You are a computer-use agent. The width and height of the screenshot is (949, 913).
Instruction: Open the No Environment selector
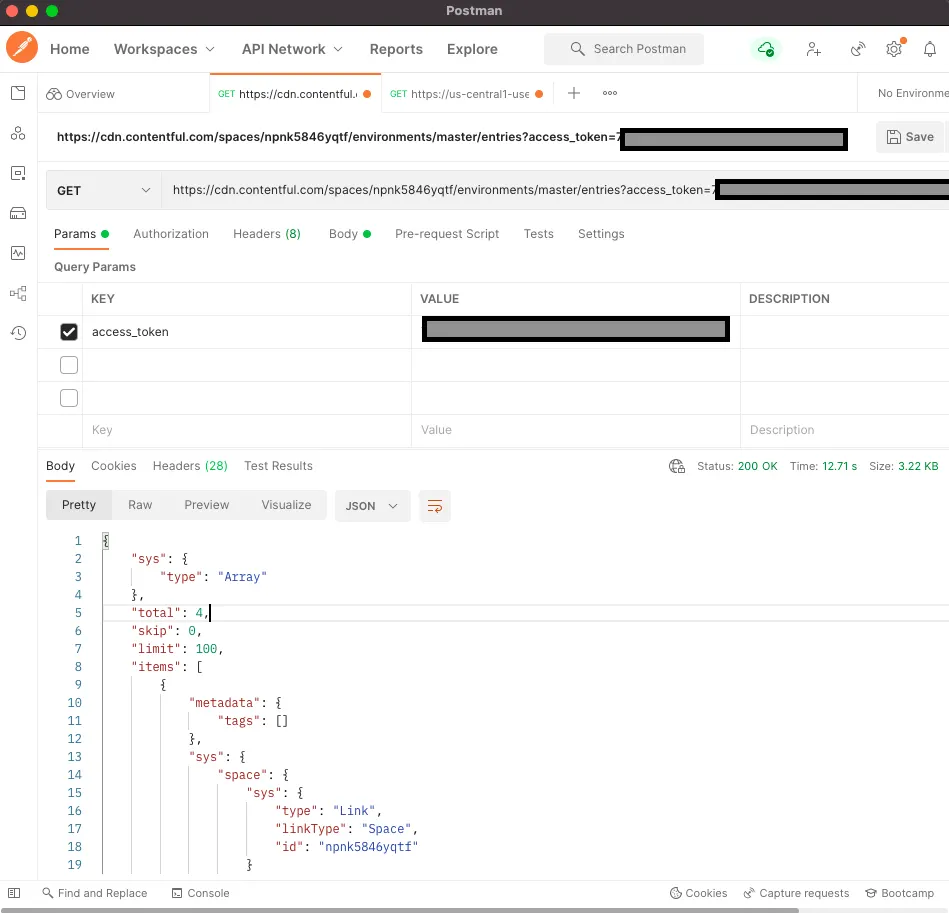click(x=913, y=93)
